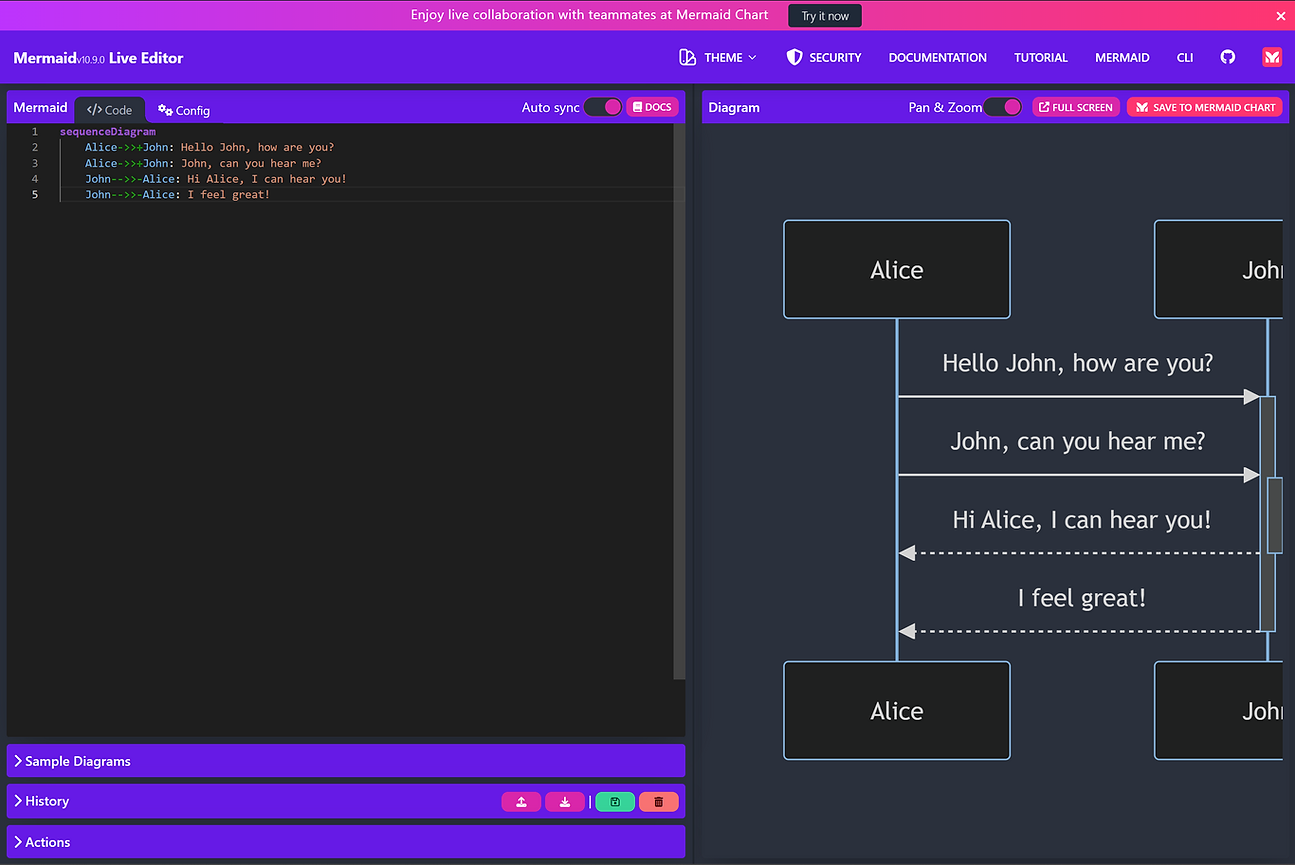Click the code editor vertical scrollbar

point(680,400)
